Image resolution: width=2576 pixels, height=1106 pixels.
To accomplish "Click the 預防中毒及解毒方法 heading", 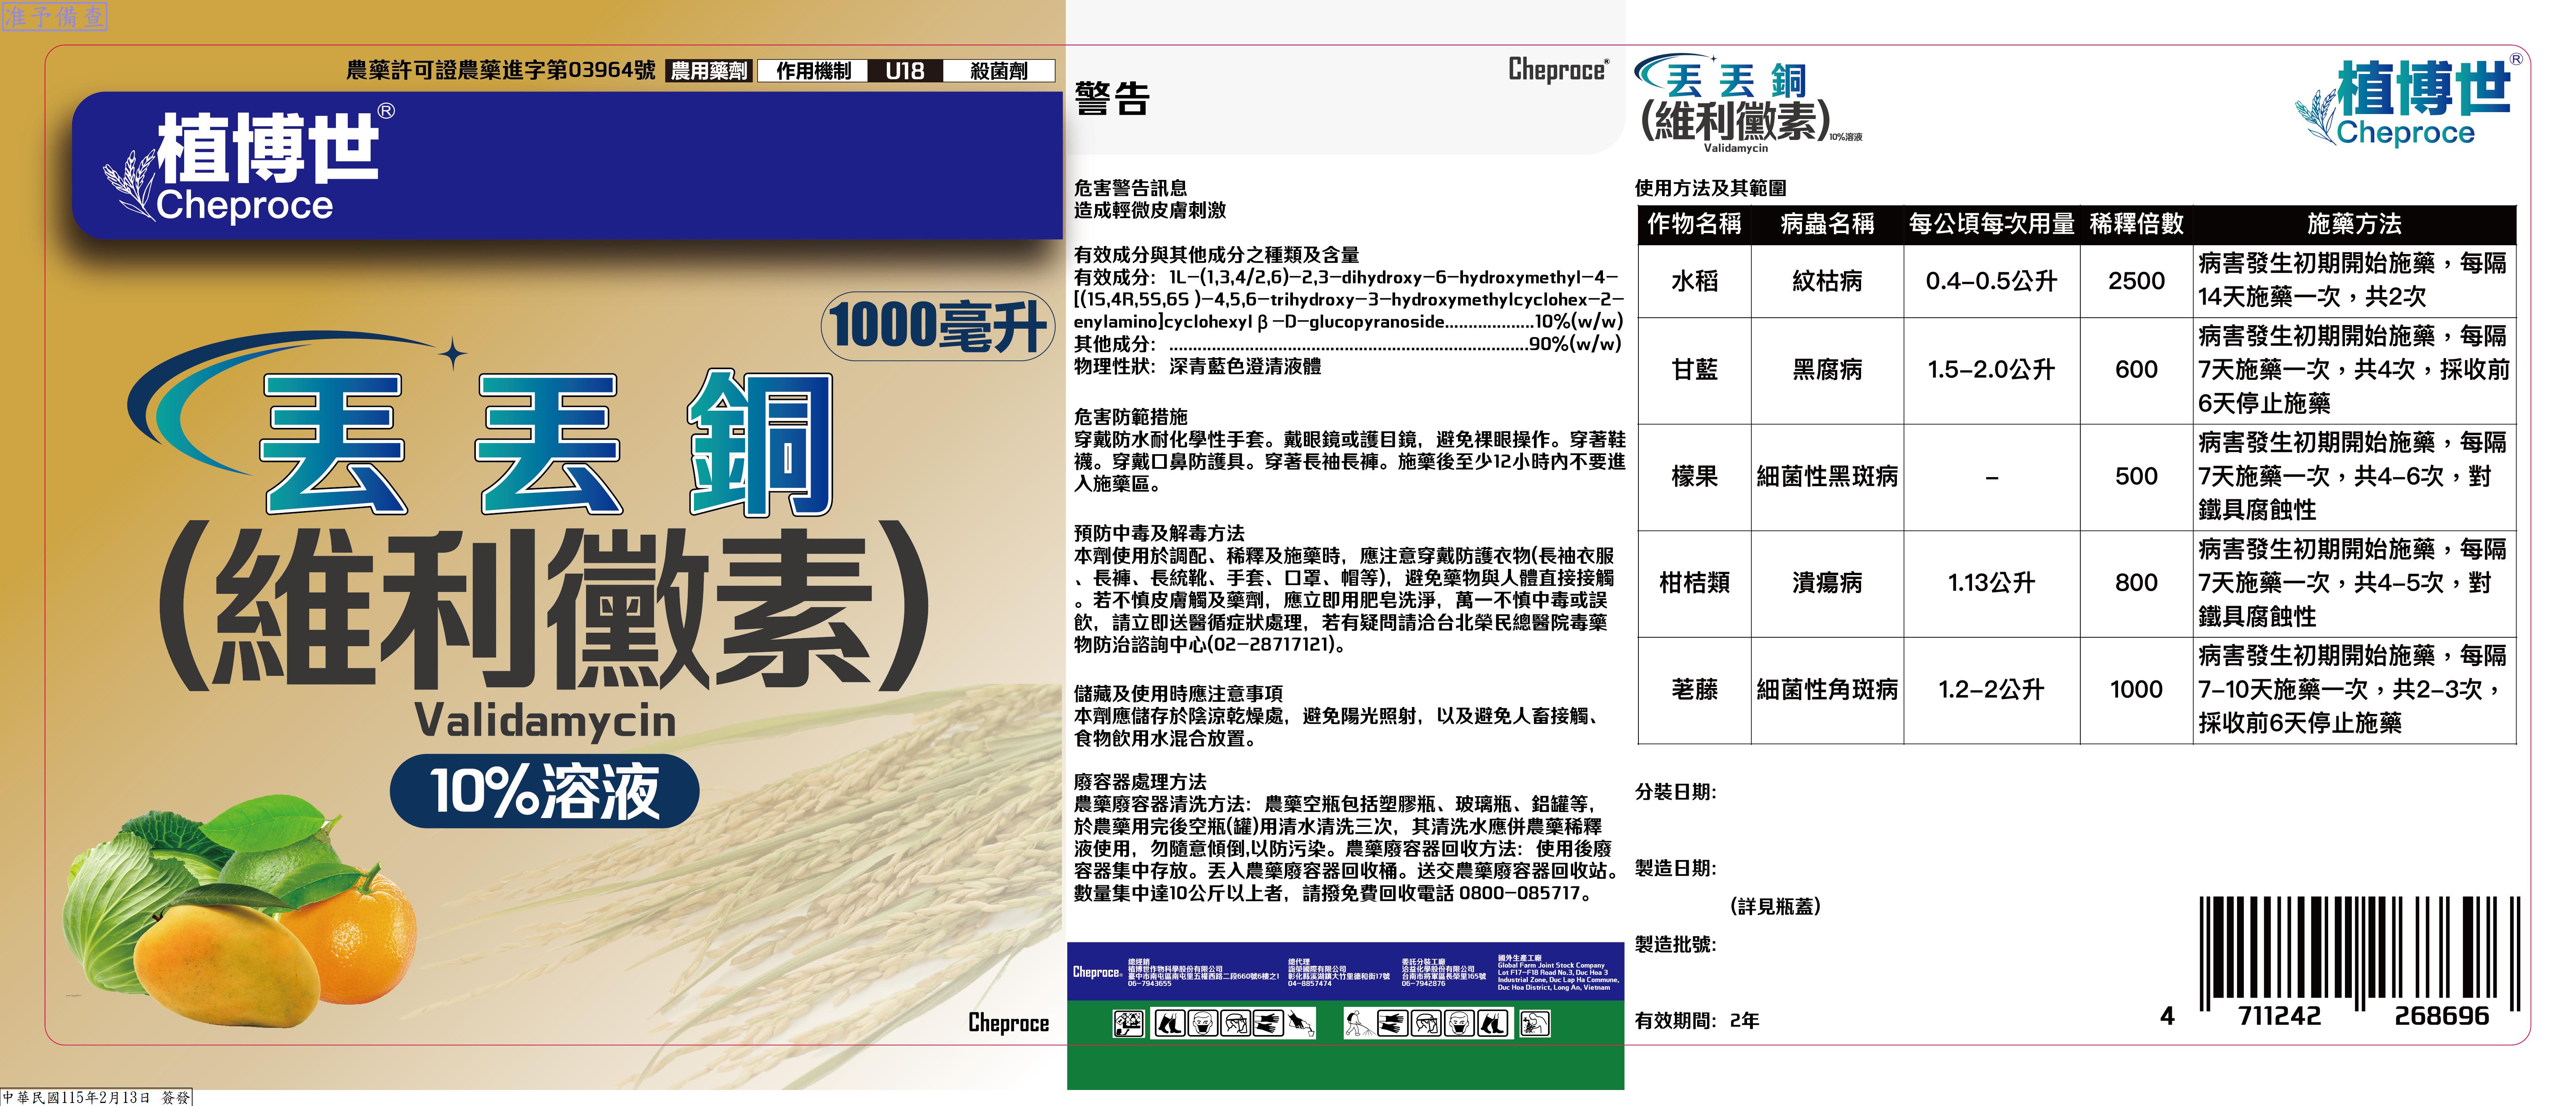I will 1159,533.
